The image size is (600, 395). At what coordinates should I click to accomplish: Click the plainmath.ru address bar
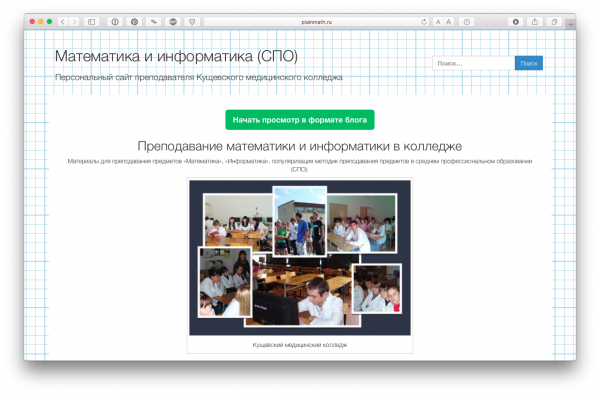tap(316, 22)
